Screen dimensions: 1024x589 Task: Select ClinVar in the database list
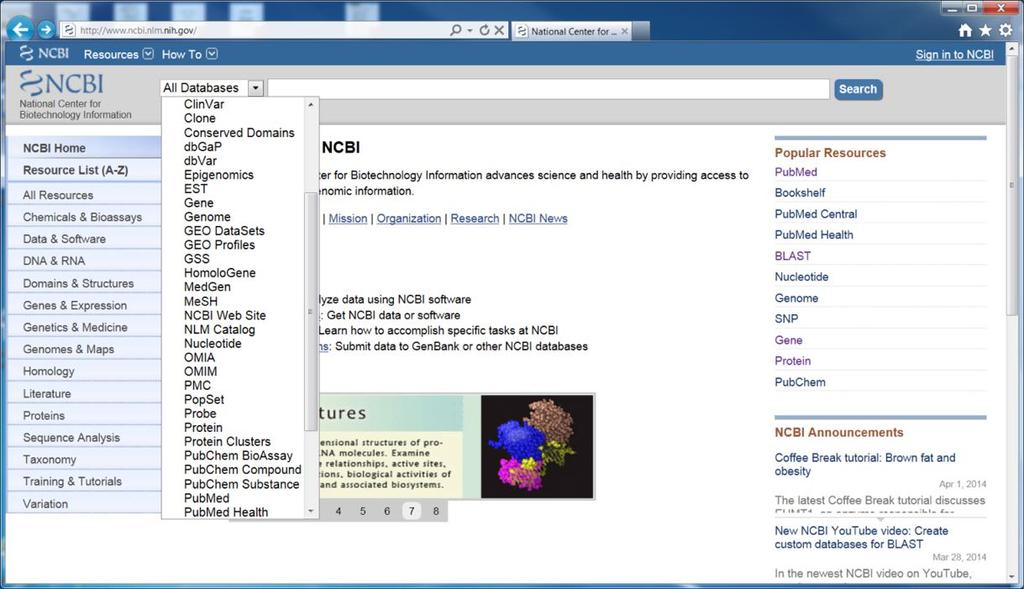204,104
